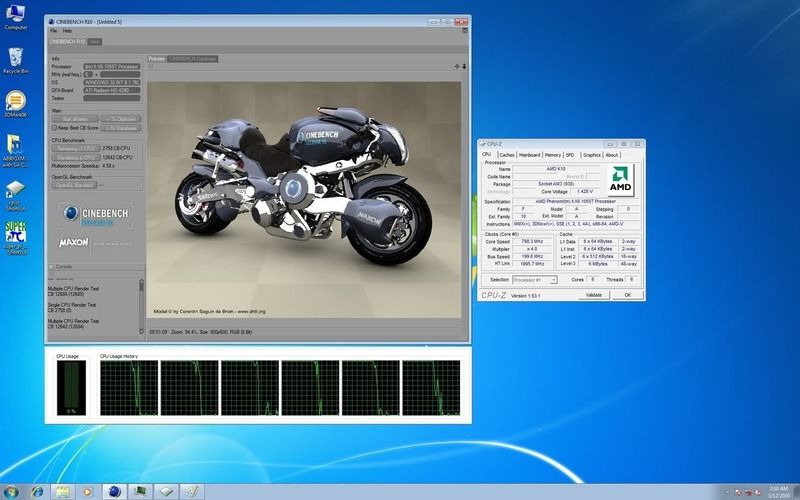This screenshot has height=500, width=800.
Task: Switch to Cinebench via its taskbar icon
Action: (x=115, y=492)
